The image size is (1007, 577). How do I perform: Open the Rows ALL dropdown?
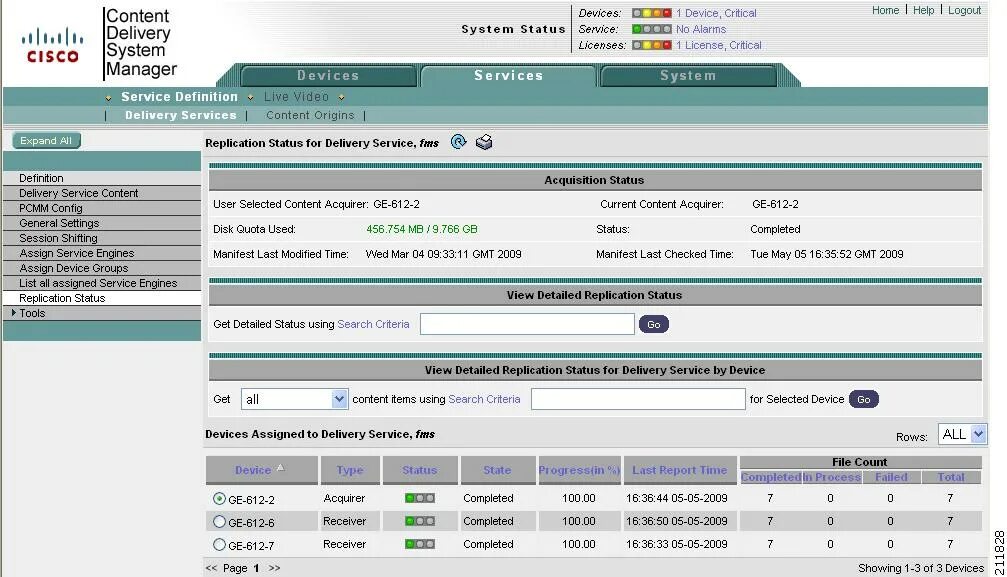(x=961, y=434)
